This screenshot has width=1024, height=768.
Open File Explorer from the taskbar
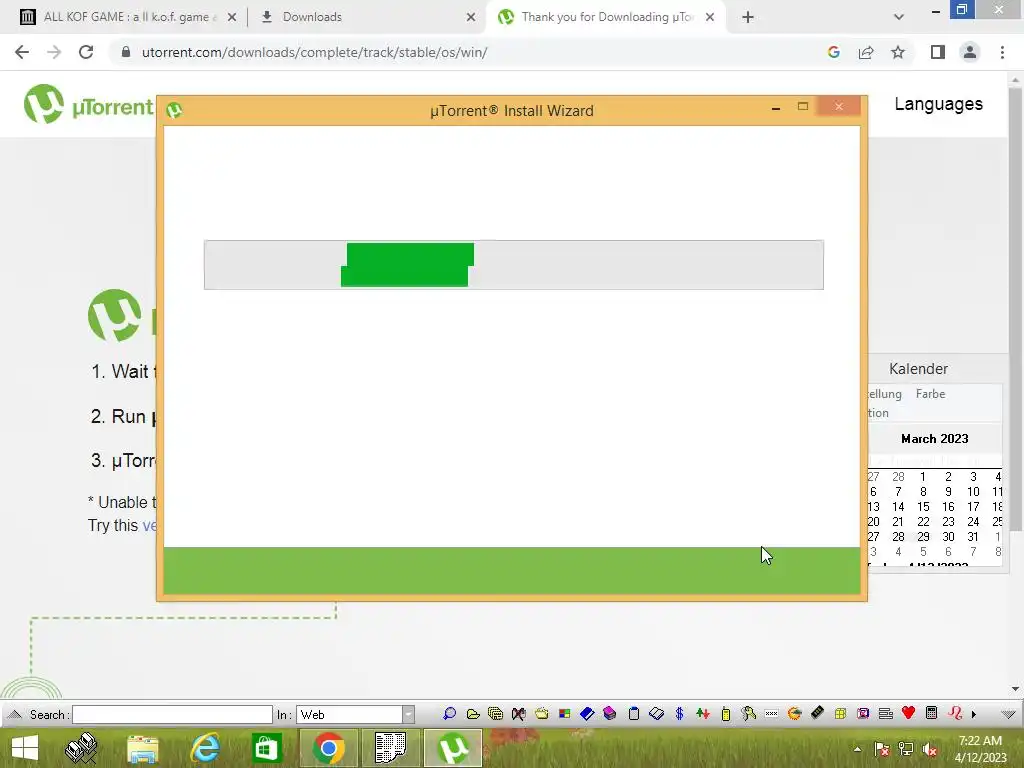click(142, 748)
